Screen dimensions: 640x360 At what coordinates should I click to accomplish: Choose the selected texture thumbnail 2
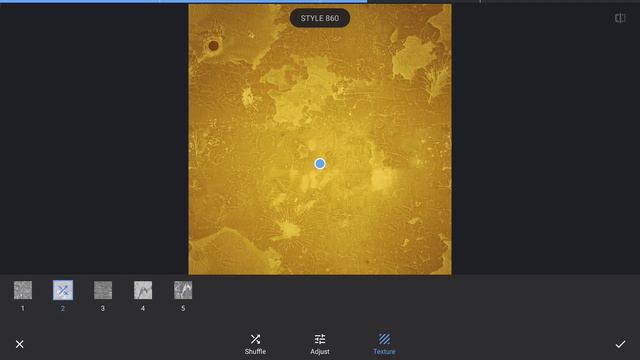point(63,290)
